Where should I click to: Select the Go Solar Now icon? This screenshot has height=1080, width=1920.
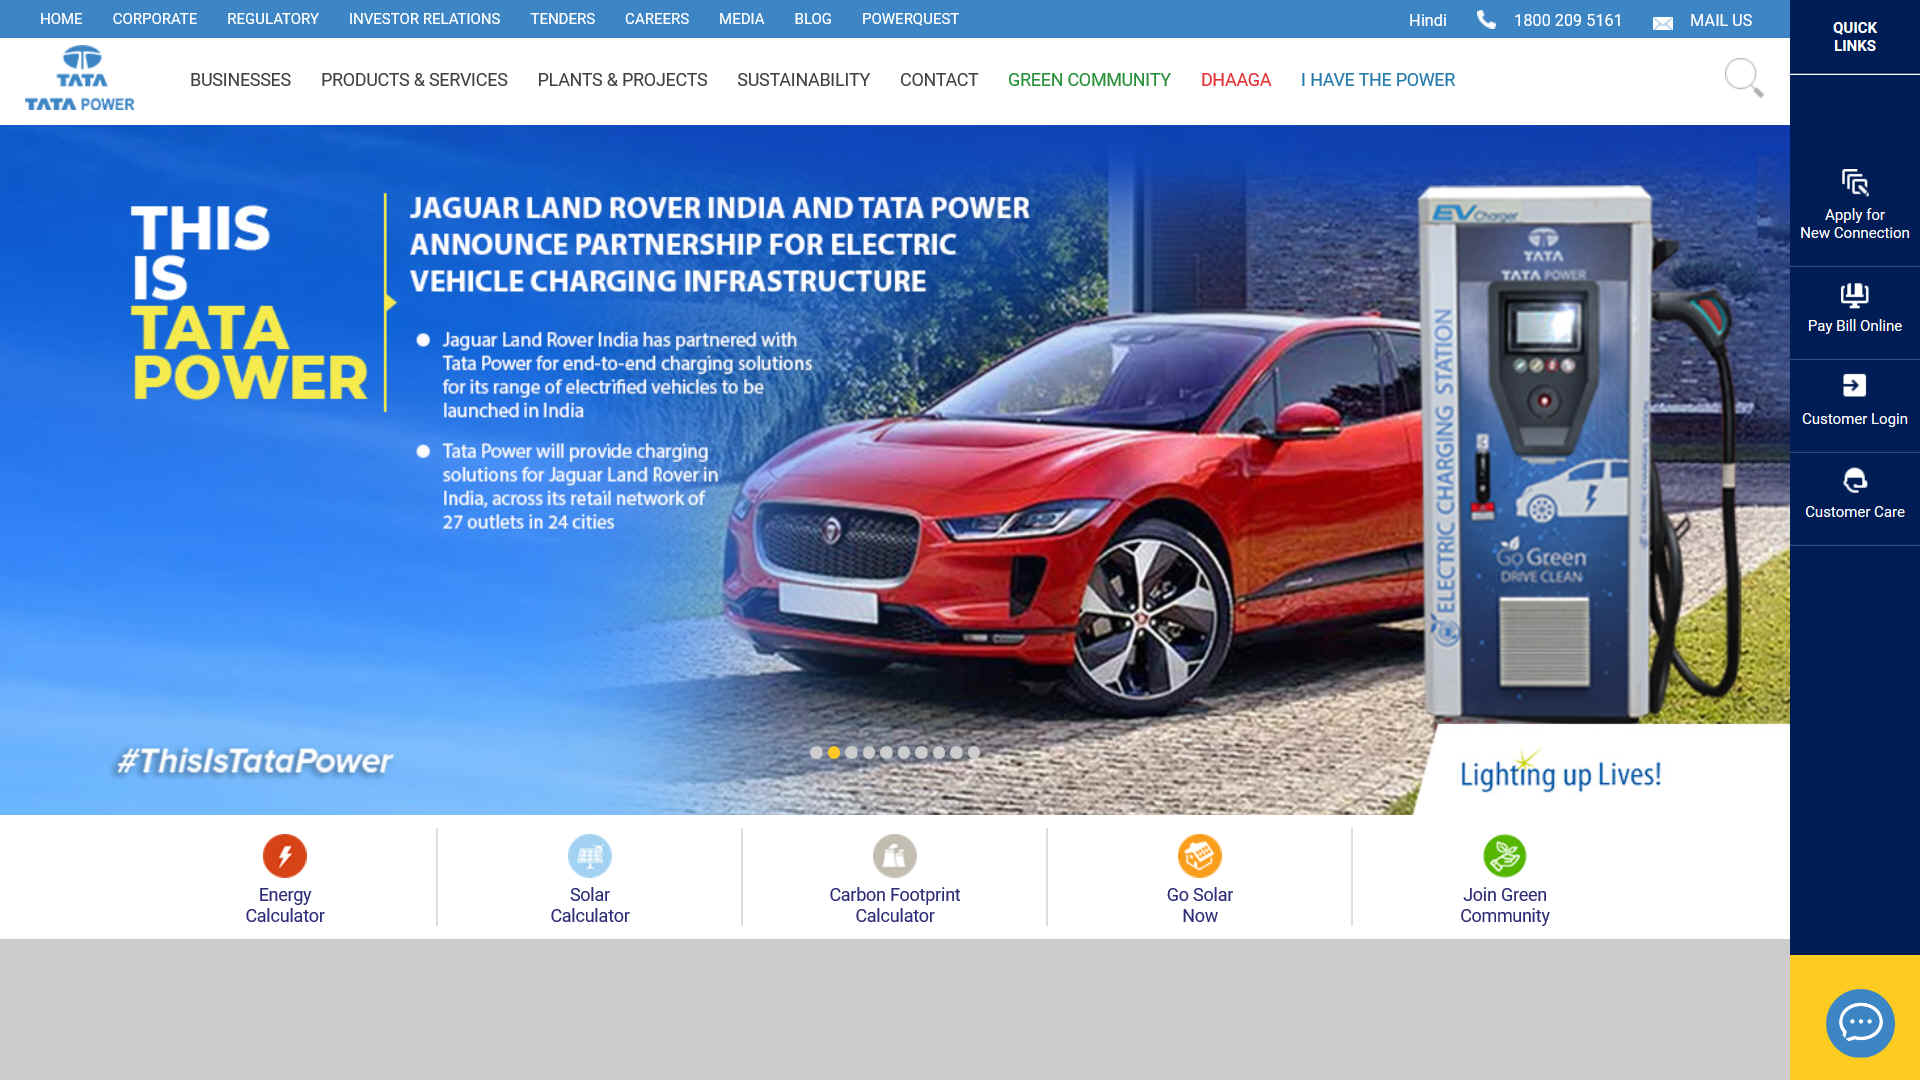click(1200, 856)
